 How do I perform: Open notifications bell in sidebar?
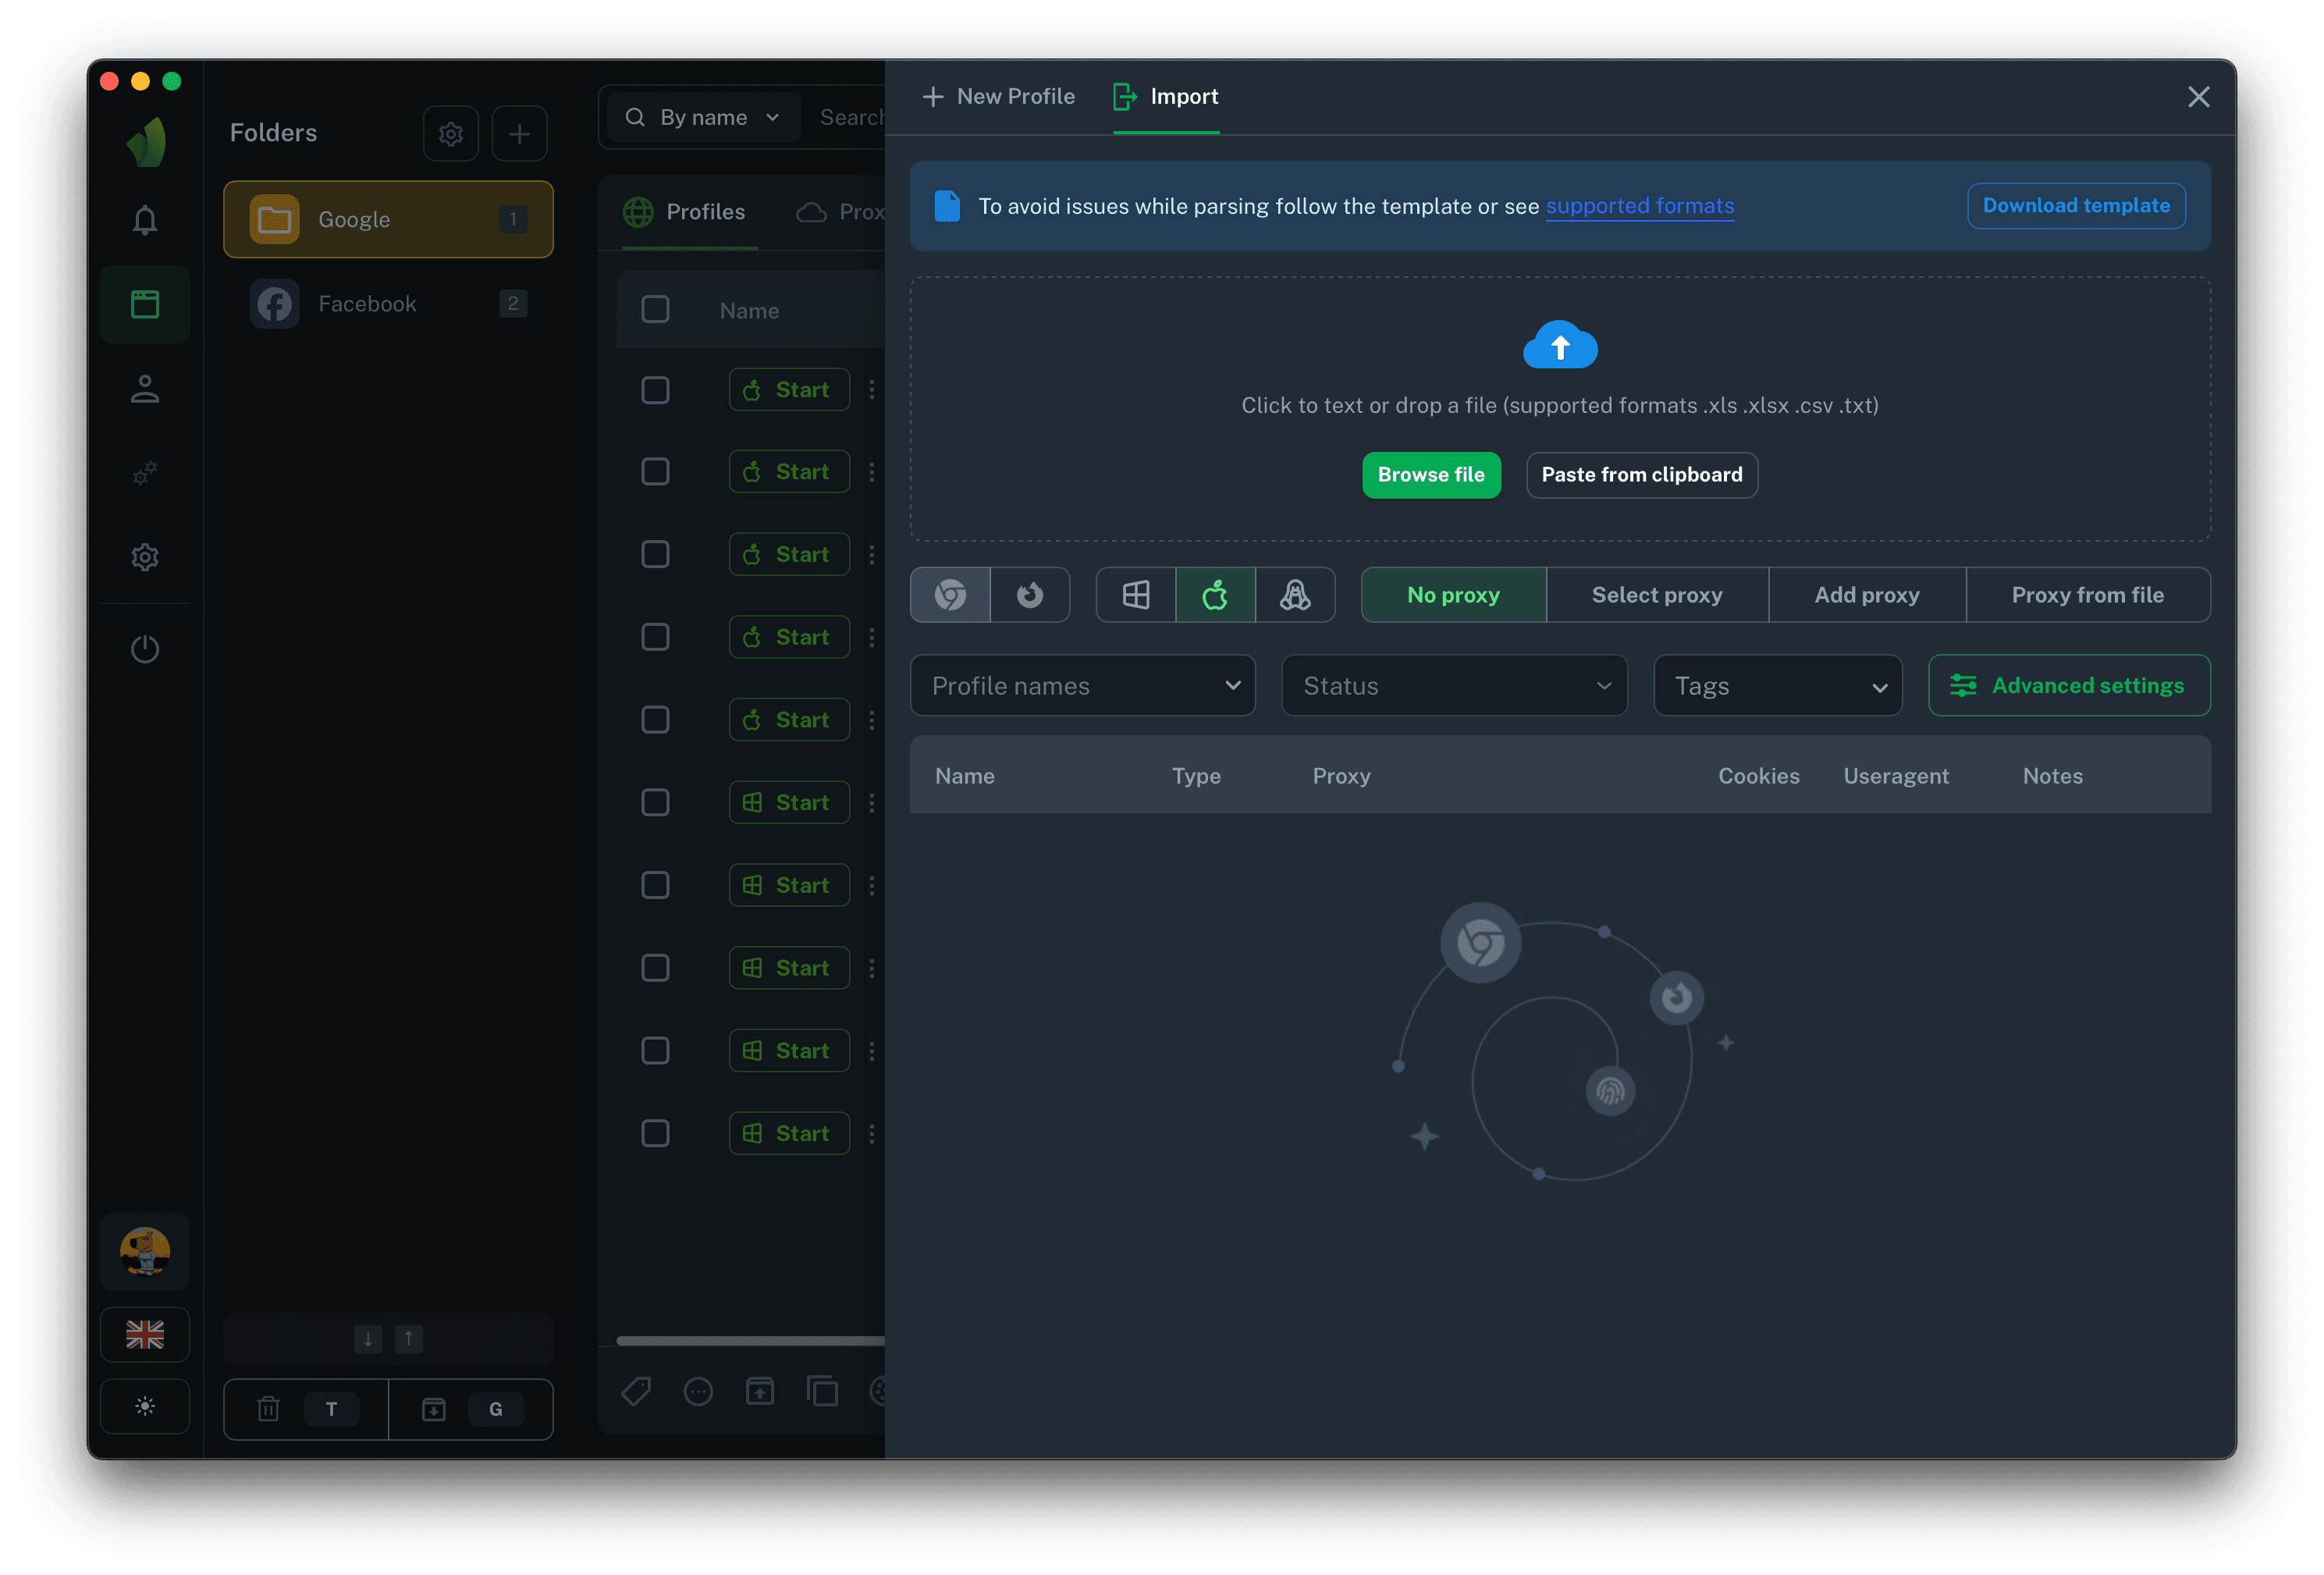[145, 220]
